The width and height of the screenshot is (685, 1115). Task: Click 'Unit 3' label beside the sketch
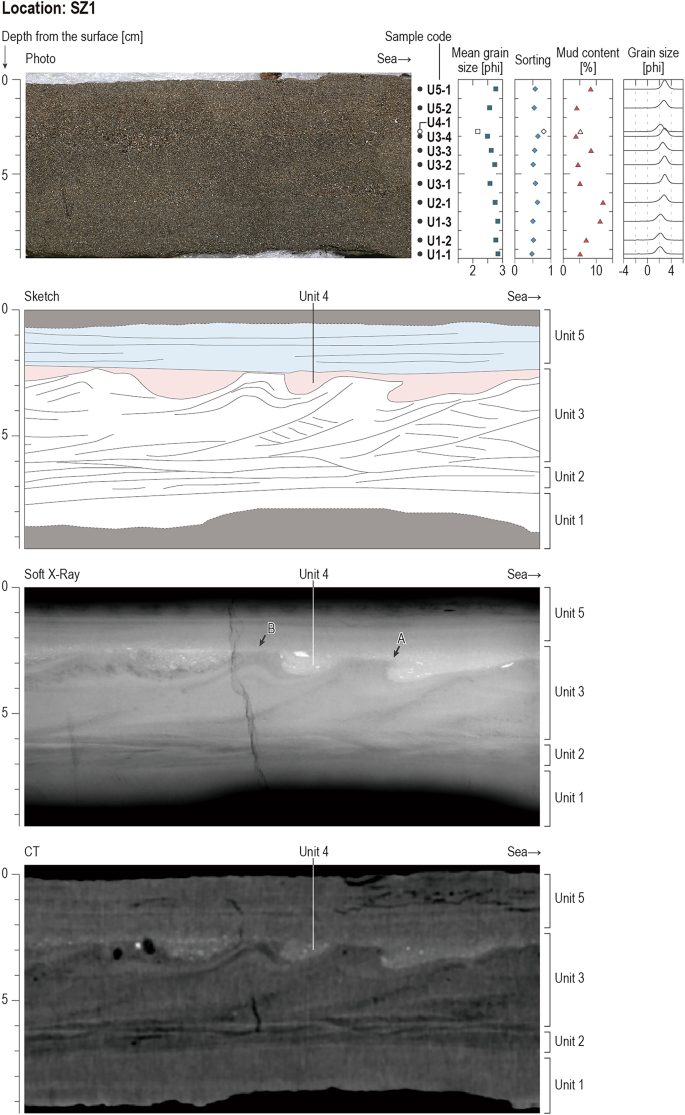[570, 414]
